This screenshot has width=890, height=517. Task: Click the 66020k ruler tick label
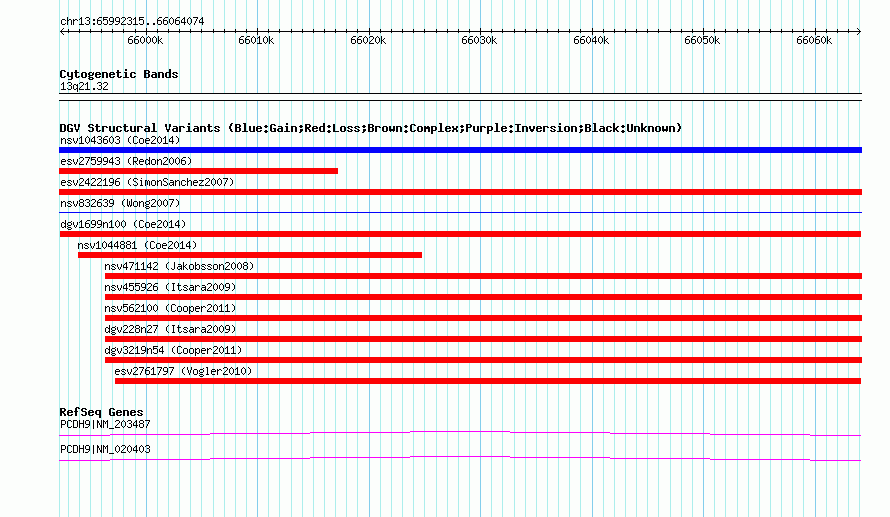(x=368, y=40)
